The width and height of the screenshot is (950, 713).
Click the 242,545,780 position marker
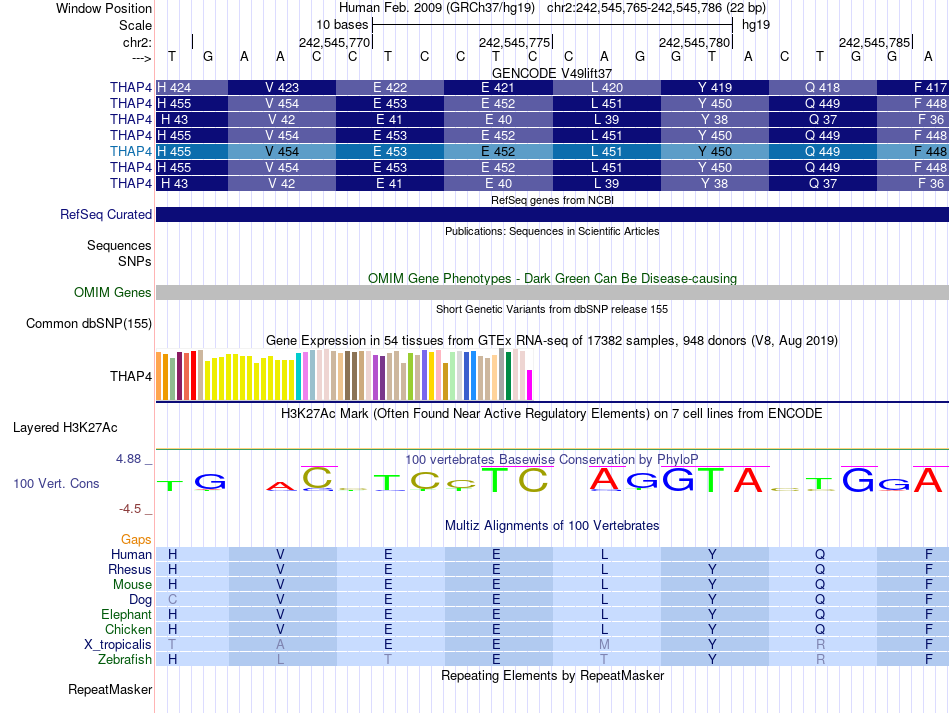[694, 42]
